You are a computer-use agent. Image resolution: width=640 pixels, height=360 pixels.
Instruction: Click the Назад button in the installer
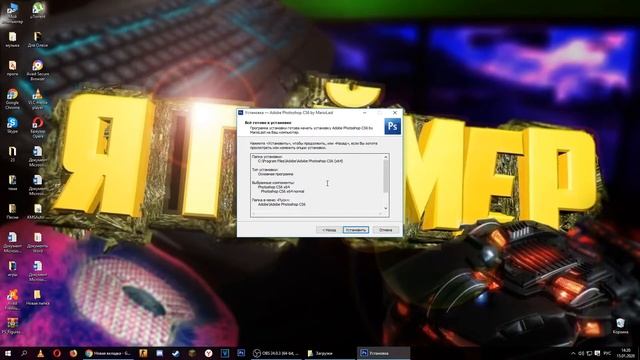pyautogui.click(x=329, y=230)
